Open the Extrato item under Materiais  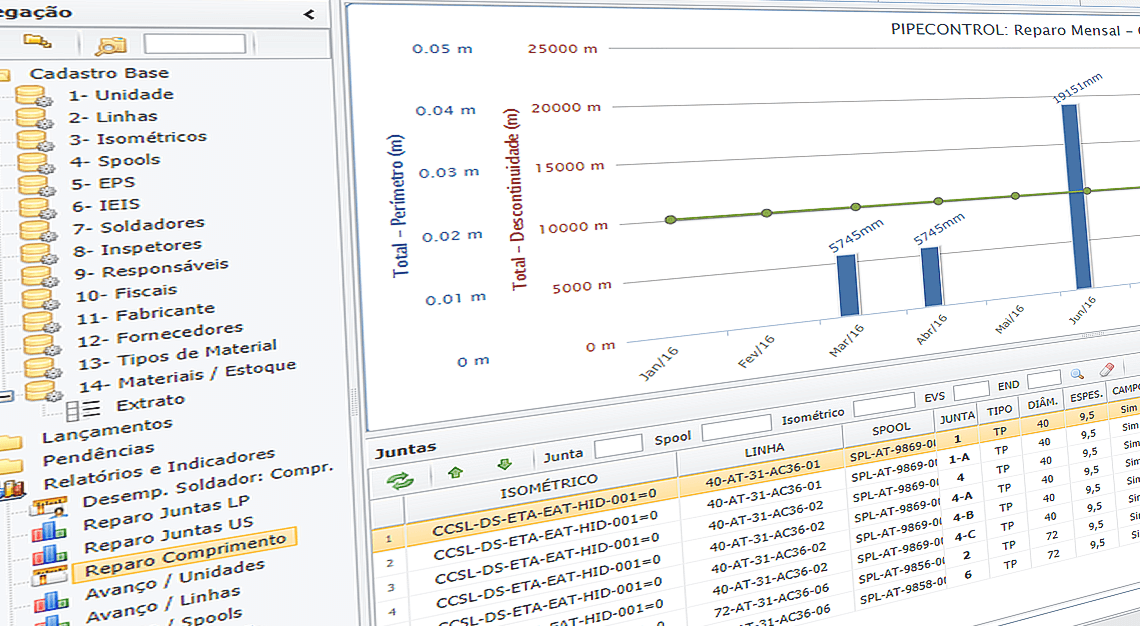tap(150, 401)
